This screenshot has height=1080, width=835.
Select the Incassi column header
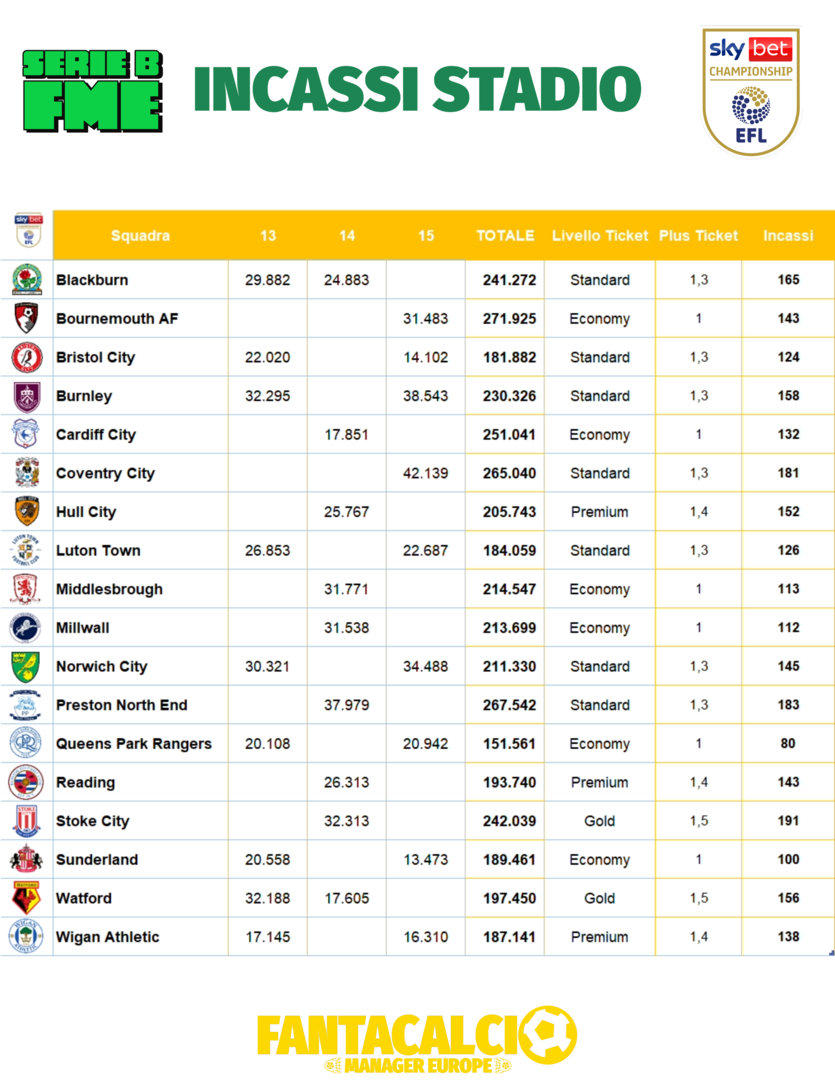click(x=788, y=236)
